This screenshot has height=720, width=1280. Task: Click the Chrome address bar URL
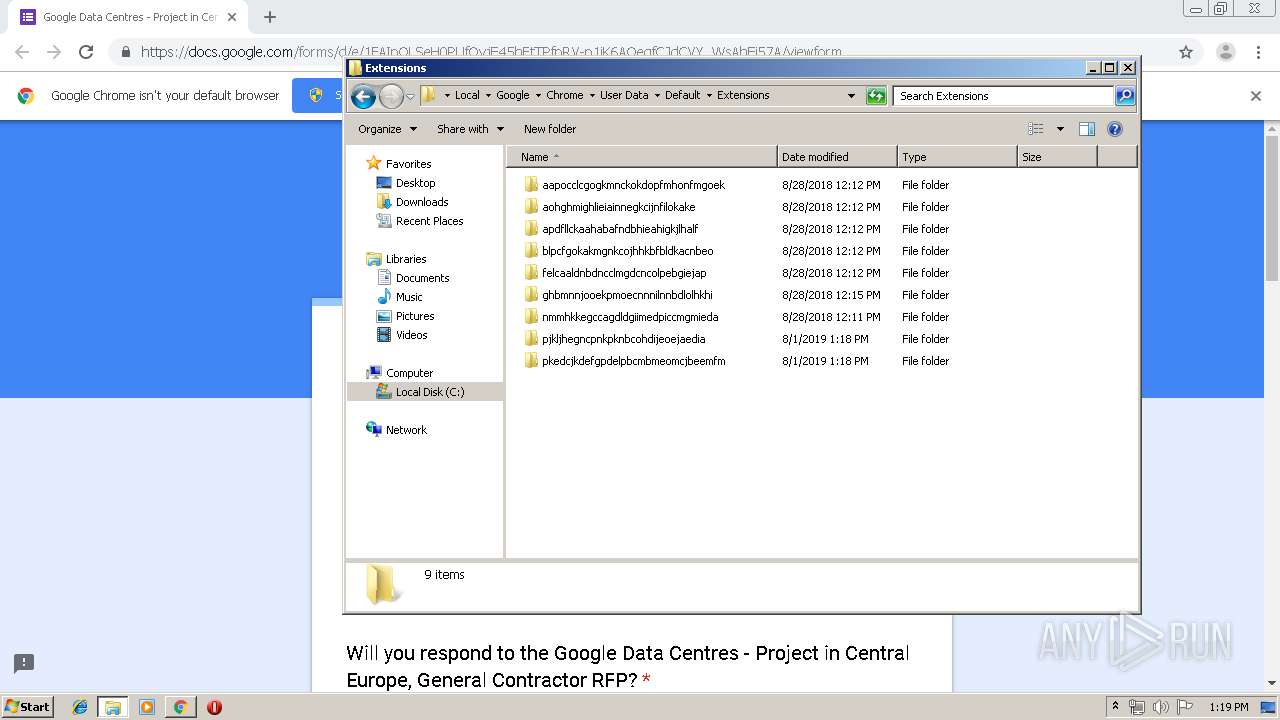[x=490, y=52]
